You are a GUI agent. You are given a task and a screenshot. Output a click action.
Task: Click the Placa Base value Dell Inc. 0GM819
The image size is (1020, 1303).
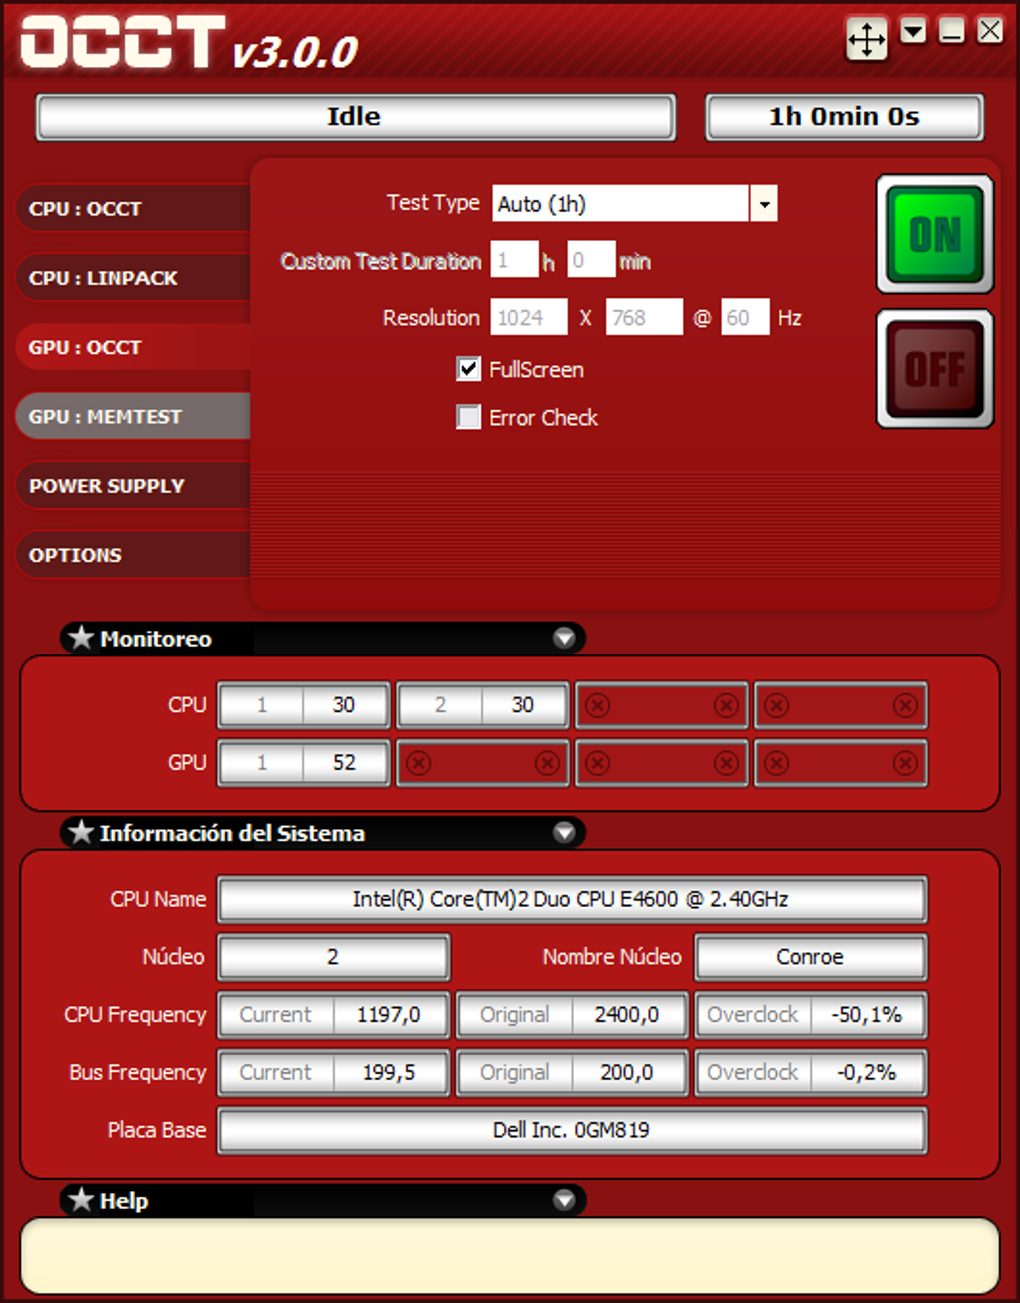pos(572,1131)
